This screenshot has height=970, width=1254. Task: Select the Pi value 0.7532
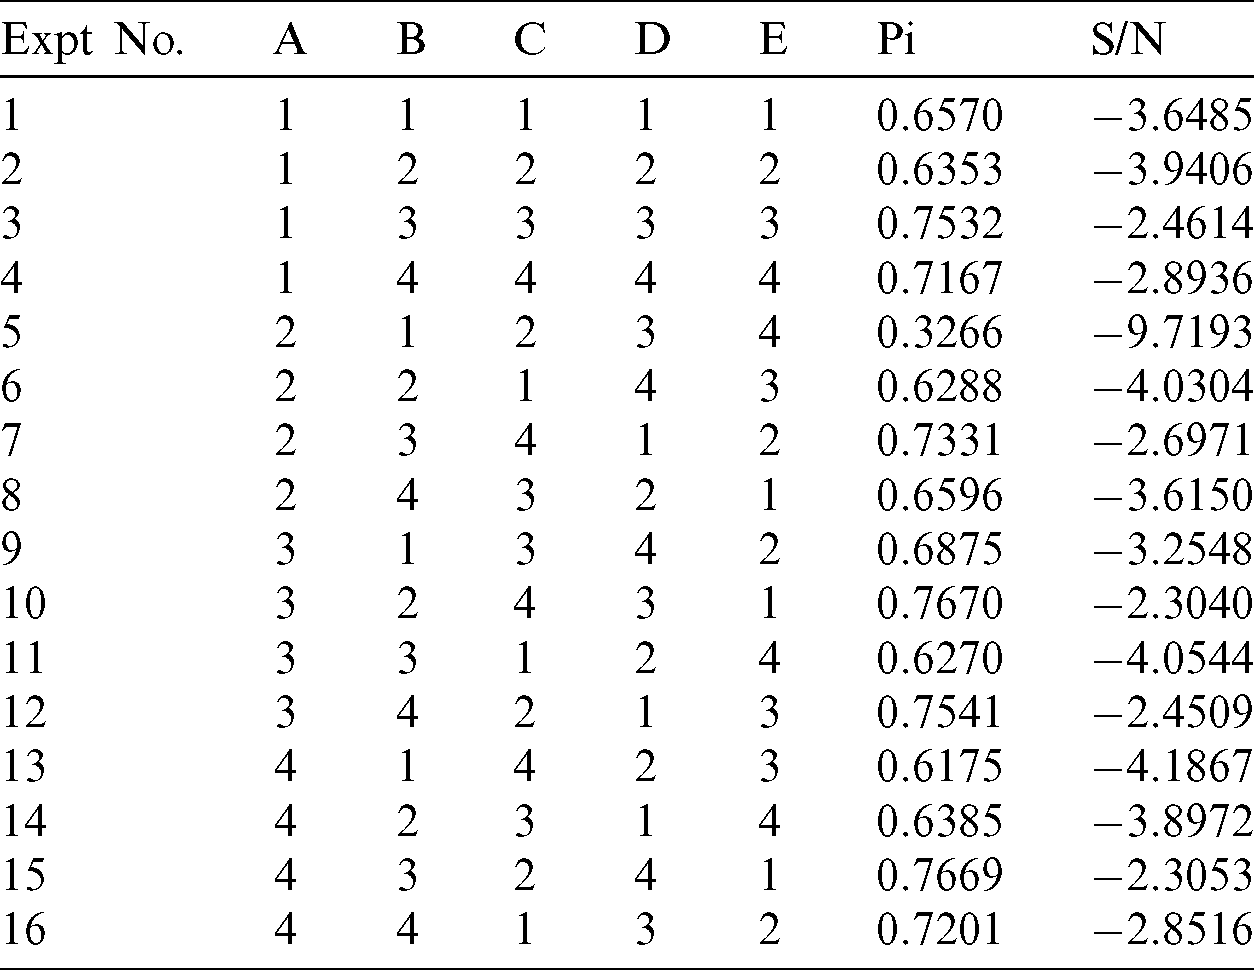tap(938, 225)
